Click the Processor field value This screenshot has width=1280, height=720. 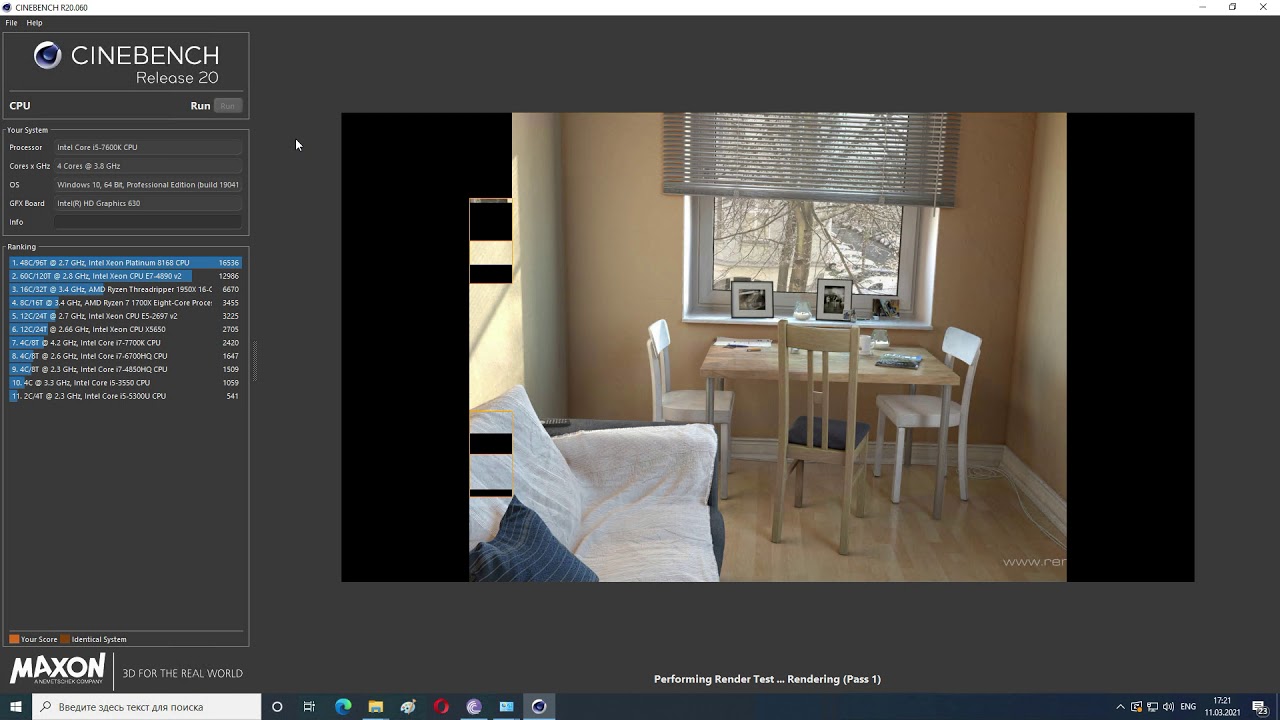148,147
